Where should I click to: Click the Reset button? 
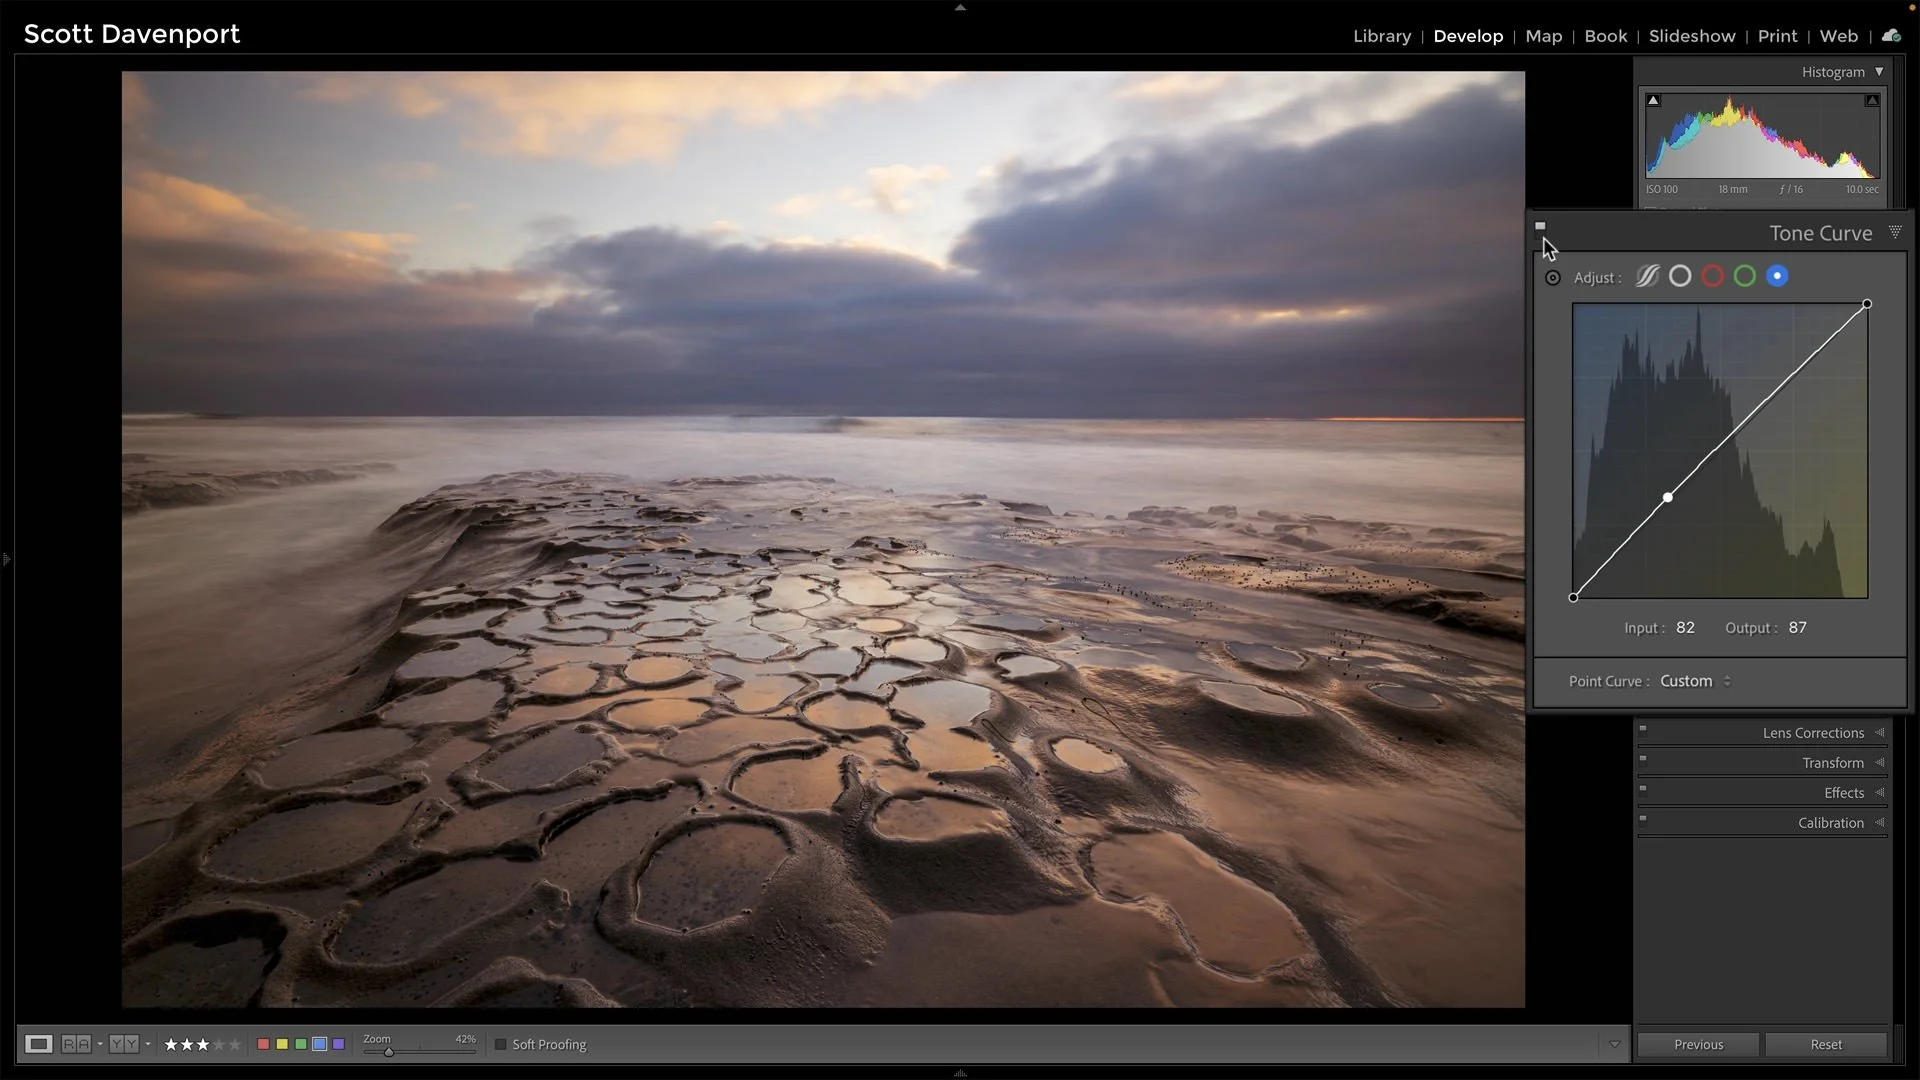1825,1044
